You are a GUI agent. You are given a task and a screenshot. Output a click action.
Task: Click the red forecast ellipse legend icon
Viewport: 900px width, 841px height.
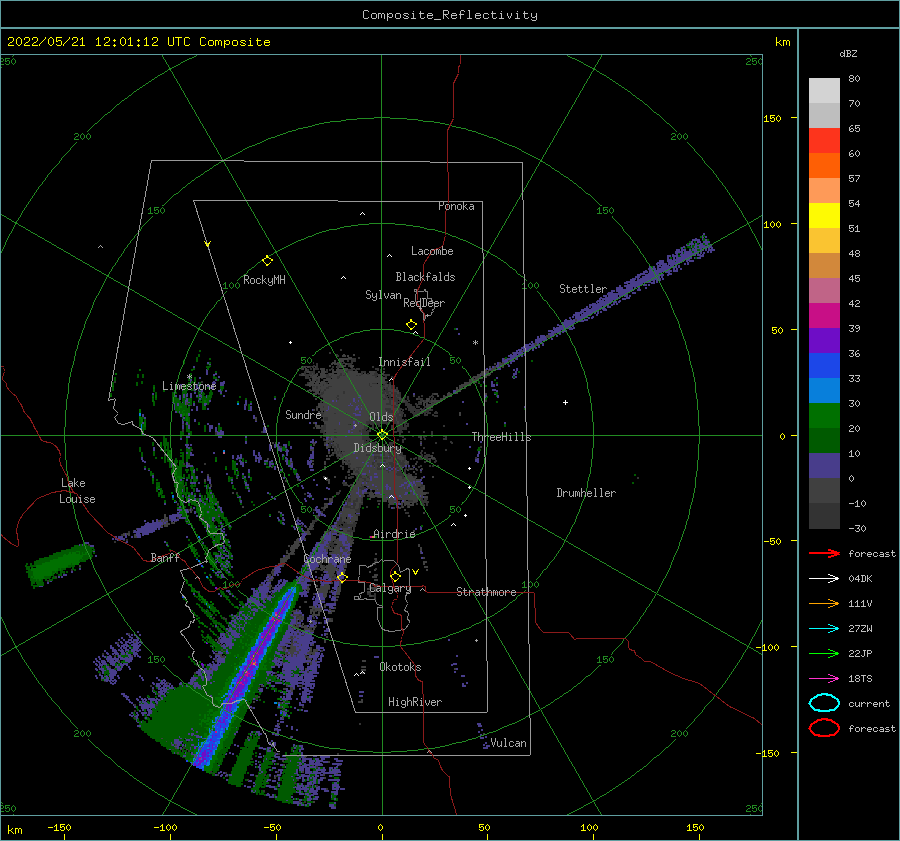point(824,728)
